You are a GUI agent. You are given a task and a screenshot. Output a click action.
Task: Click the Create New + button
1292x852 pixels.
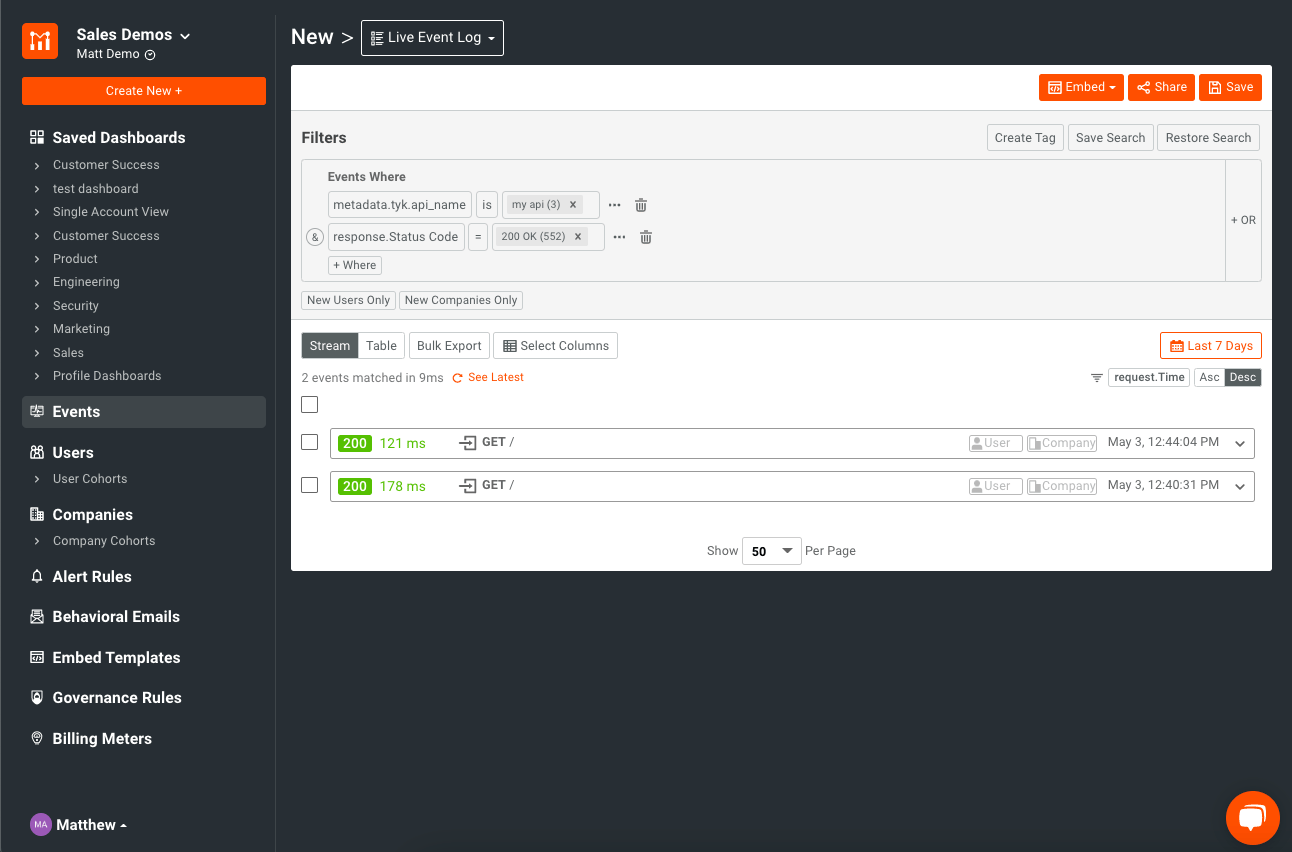click(144, 91)
